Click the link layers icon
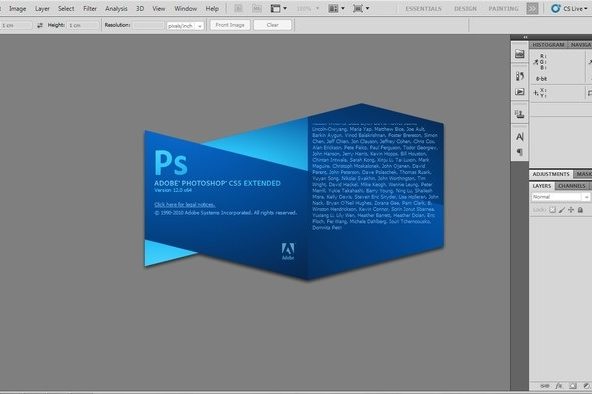Image resolution: width=592 pixels, height=394 pixels. point(545,386)
